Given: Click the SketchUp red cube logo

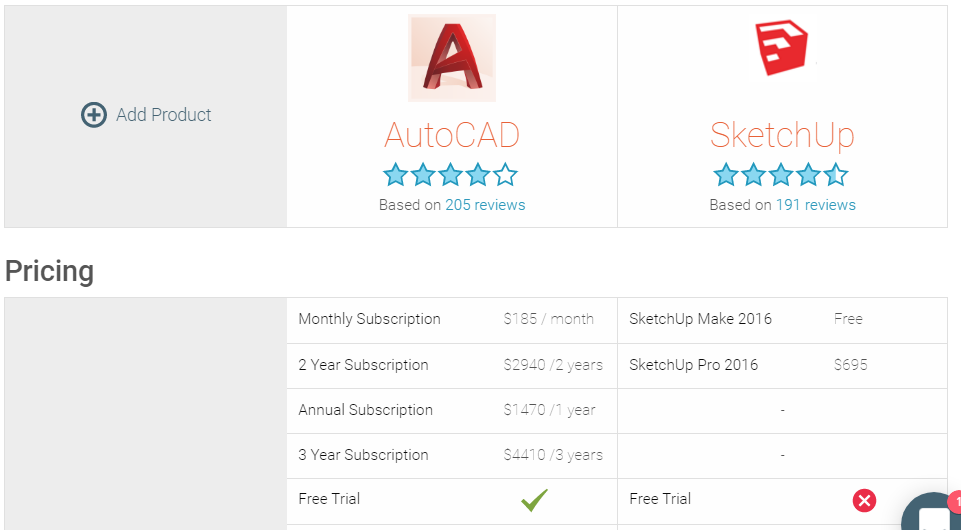Looking at the screenshot, I should tap(781, 48).
